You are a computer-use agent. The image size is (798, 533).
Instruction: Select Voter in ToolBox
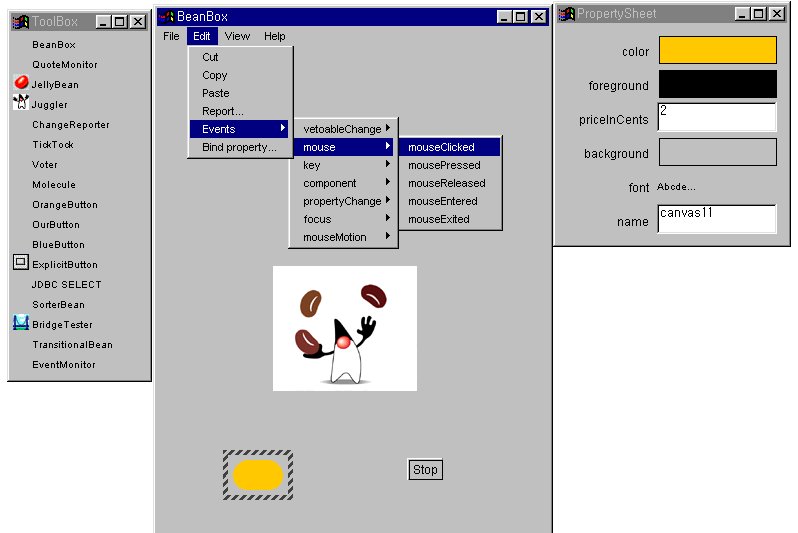coord(45,164)
